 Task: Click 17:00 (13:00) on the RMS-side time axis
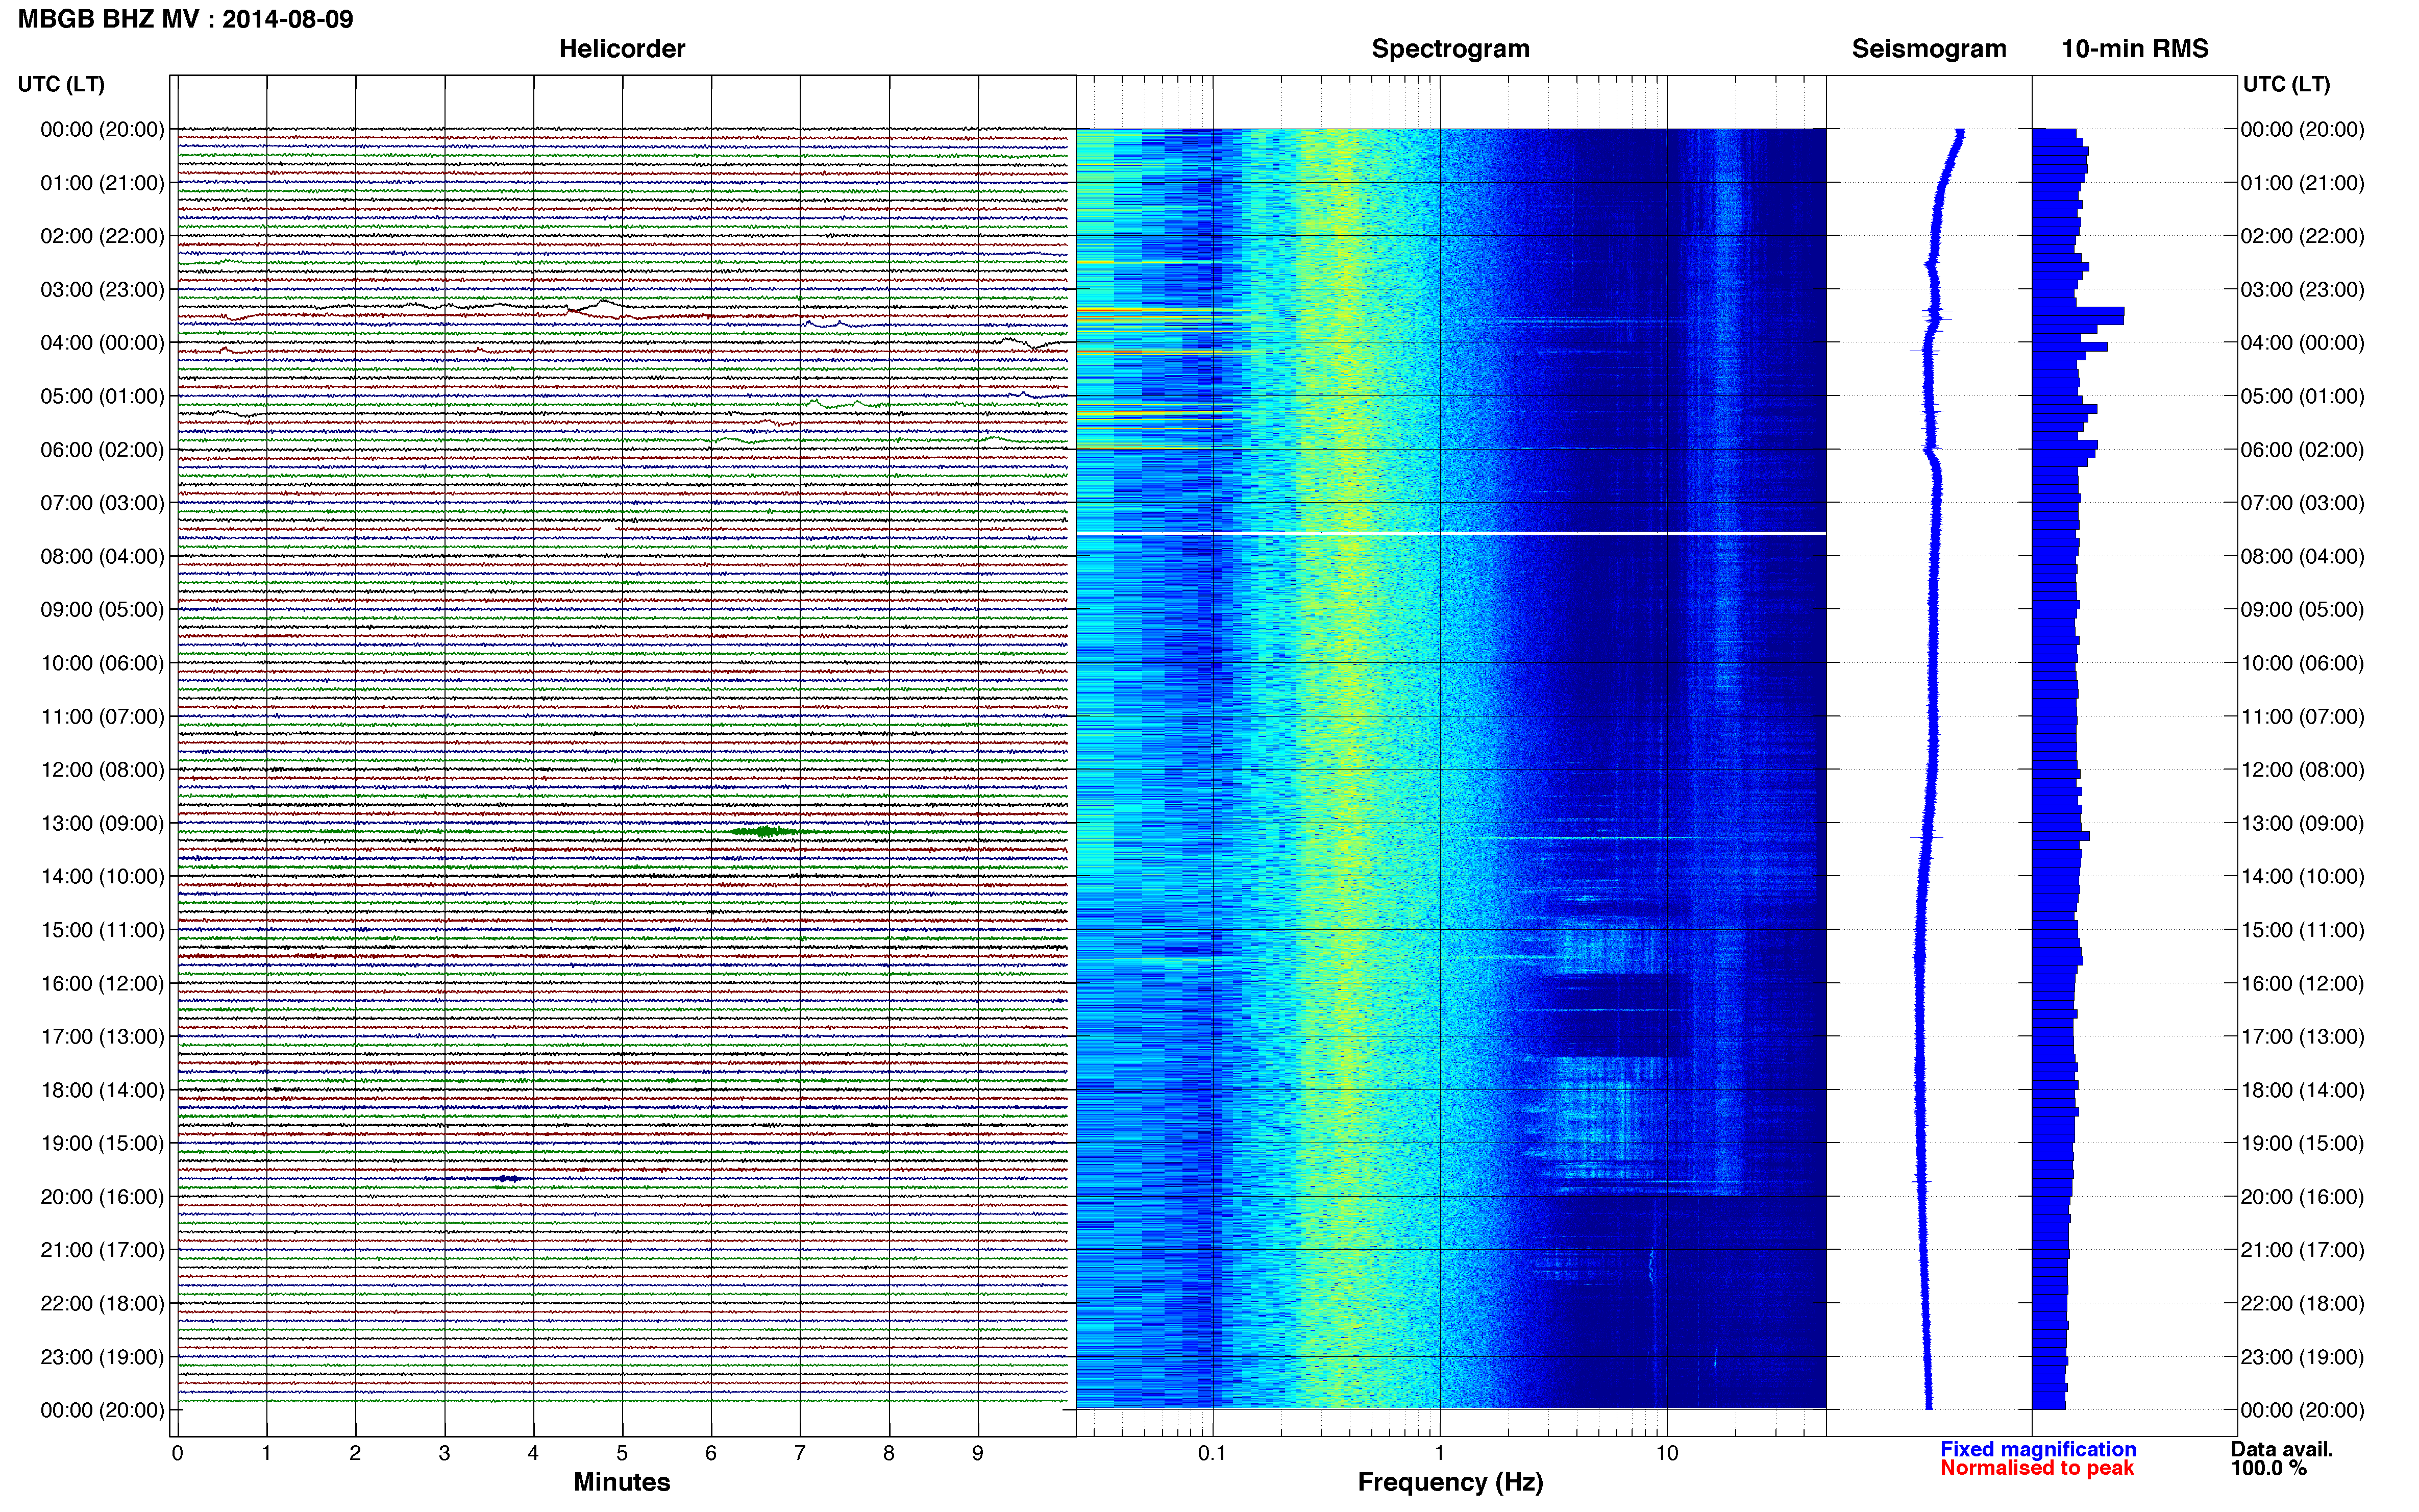(2302, 1037)
